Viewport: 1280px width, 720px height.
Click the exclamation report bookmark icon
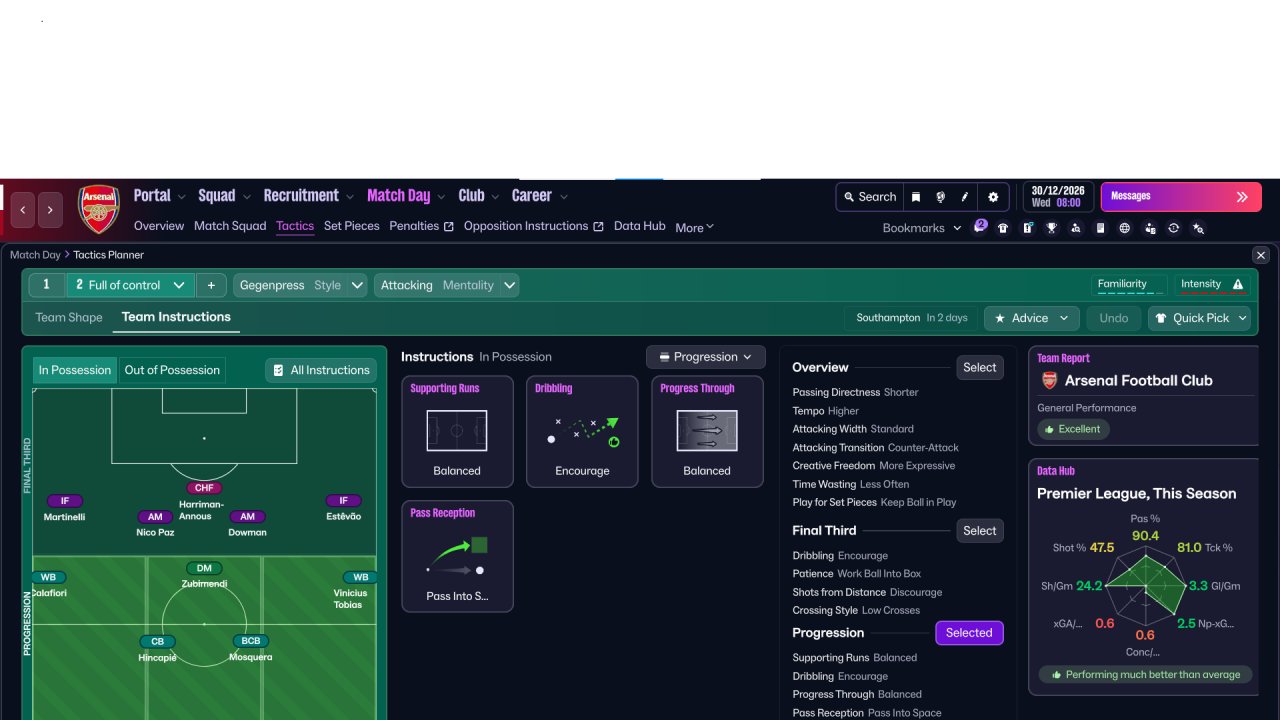pos(1027,228)
